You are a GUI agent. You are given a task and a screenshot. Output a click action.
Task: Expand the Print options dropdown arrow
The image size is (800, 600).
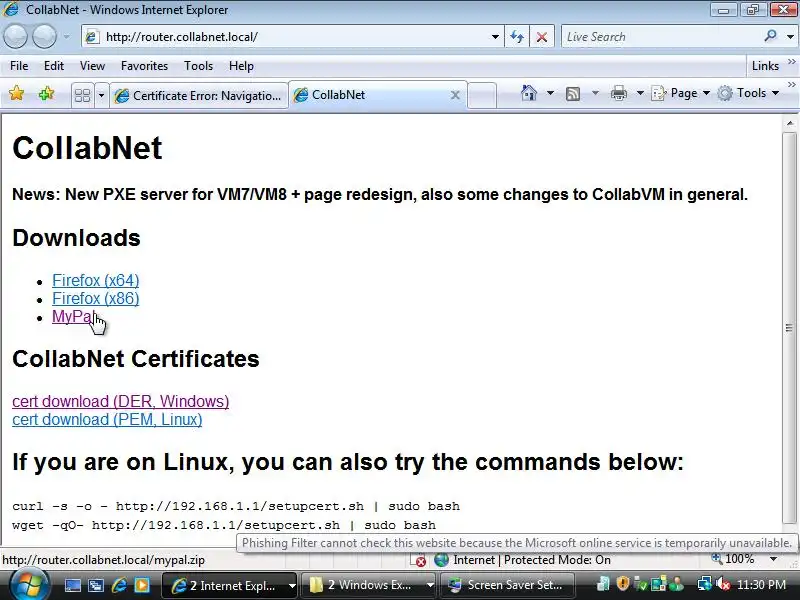[x=640, y=93]
